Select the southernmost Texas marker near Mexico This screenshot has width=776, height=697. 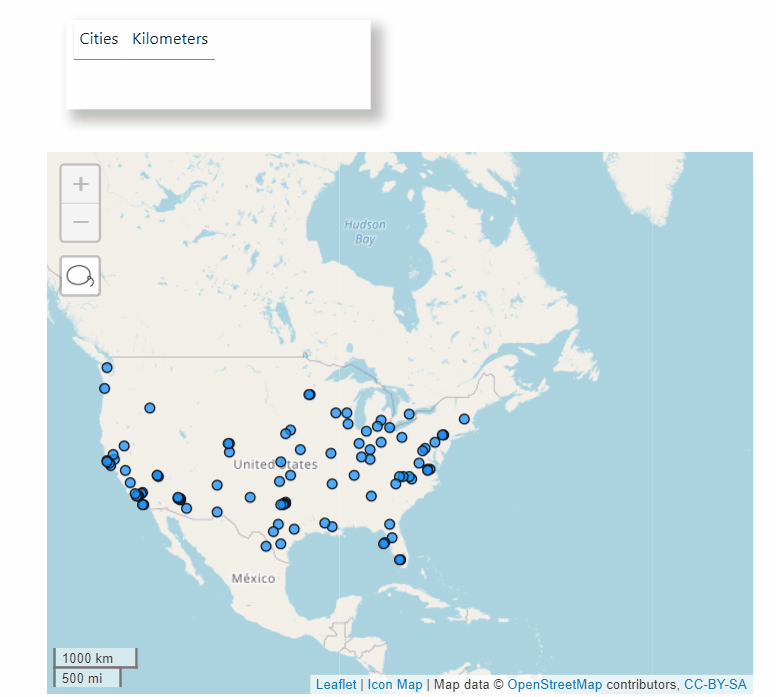coord(266,546)
